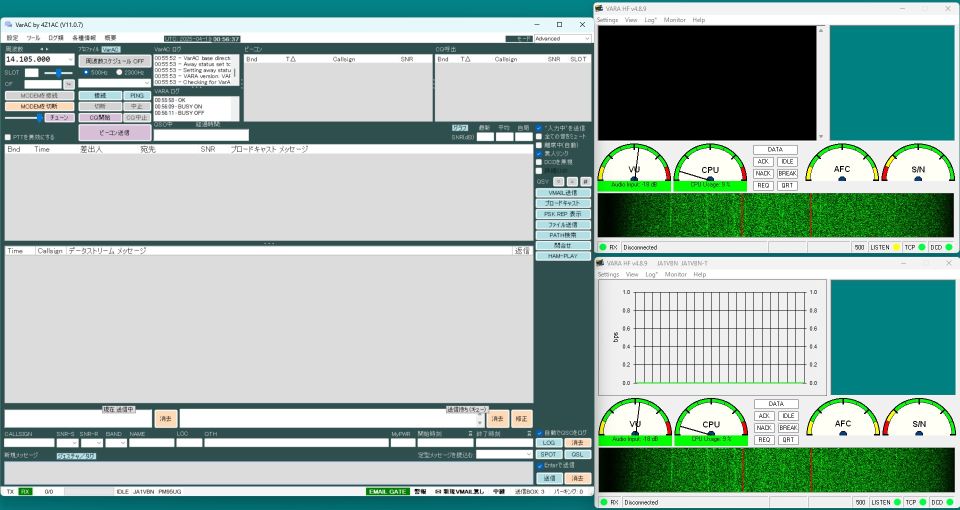The width and height of the screenshot is (960, 510).
Task: Open Help menu in lower VARA HF window
Action: (x=699, y=274)
